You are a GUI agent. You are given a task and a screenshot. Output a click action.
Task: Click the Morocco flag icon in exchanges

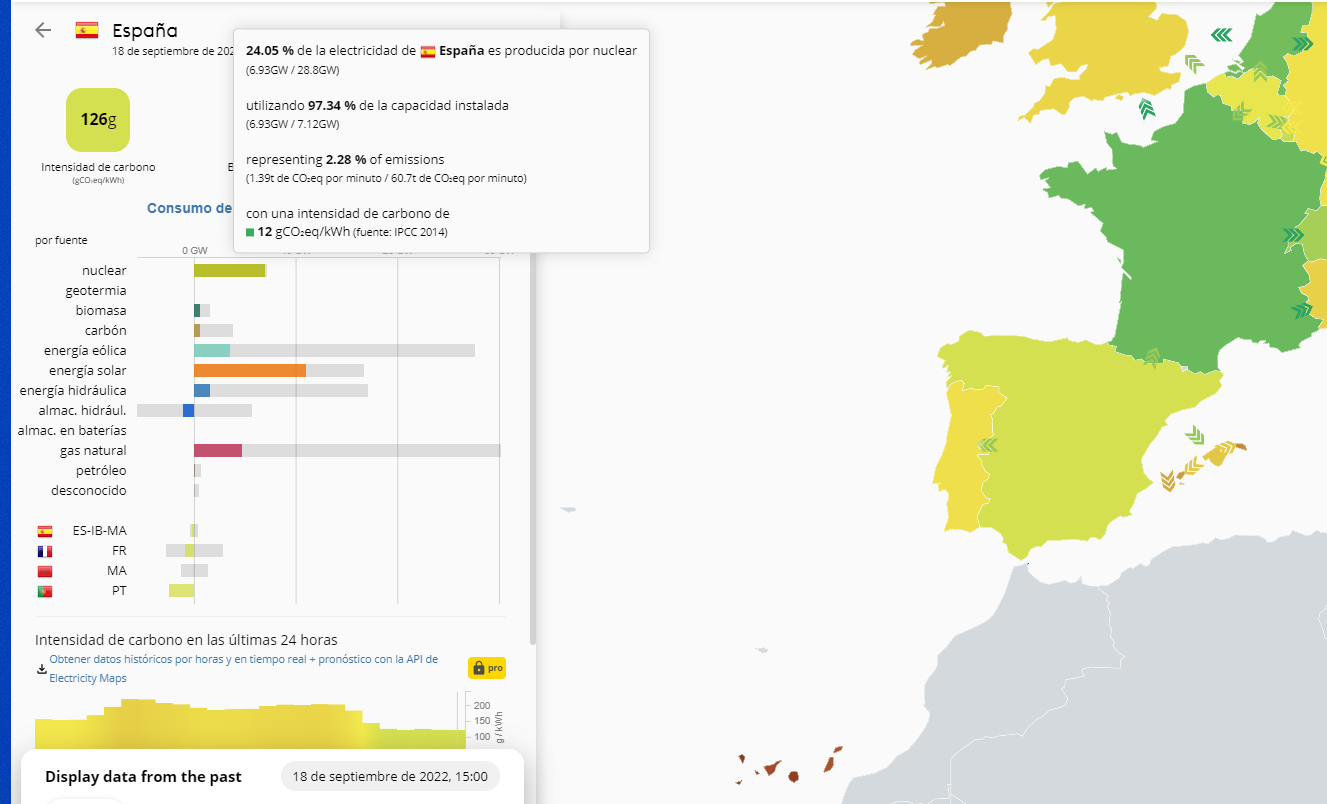pos(44,571)
